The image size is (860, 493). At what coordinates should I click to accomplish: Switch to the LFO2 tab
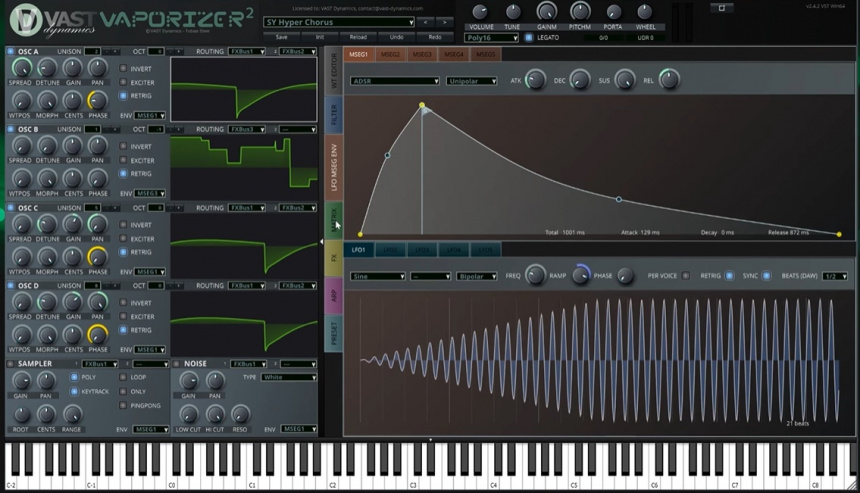[x=390, y=250]
